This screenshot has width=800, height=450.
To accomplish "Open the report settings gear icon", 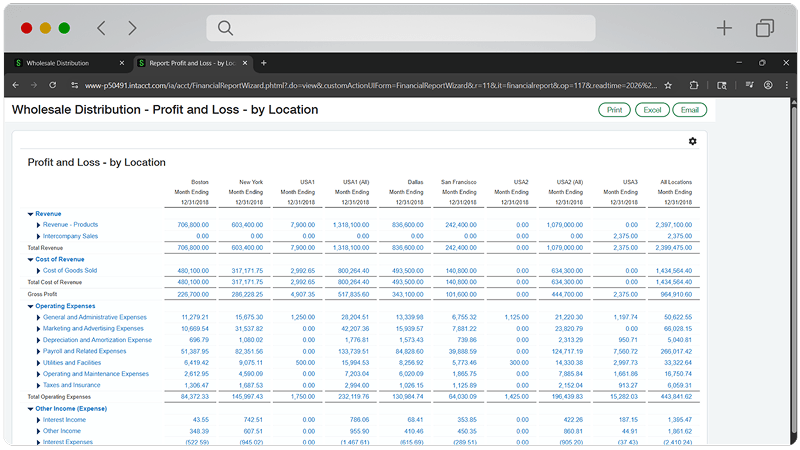I will click(692, 141).
